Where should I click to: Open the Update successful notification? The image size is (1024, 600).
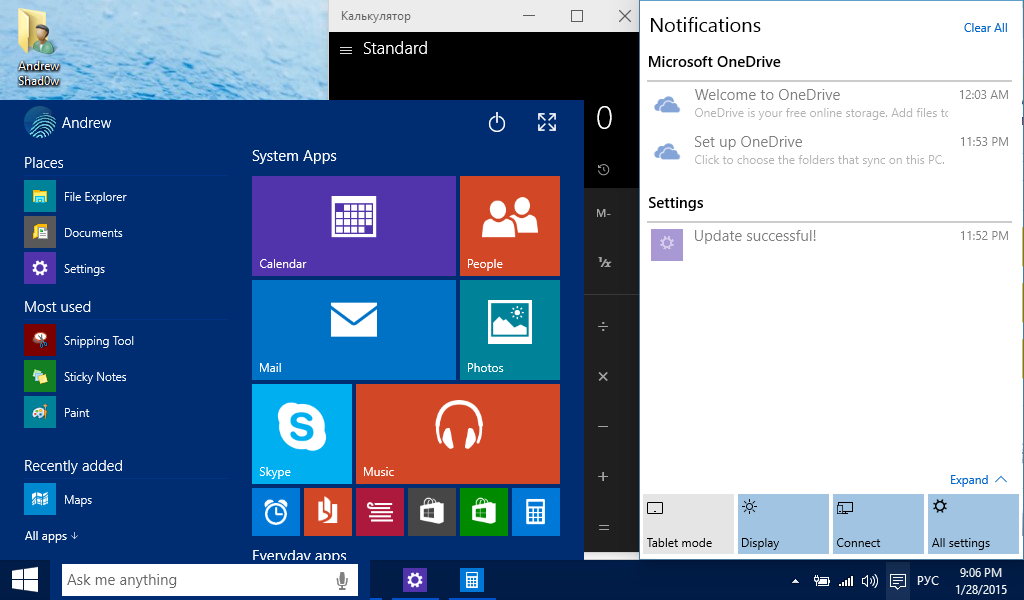pos(829,244)
